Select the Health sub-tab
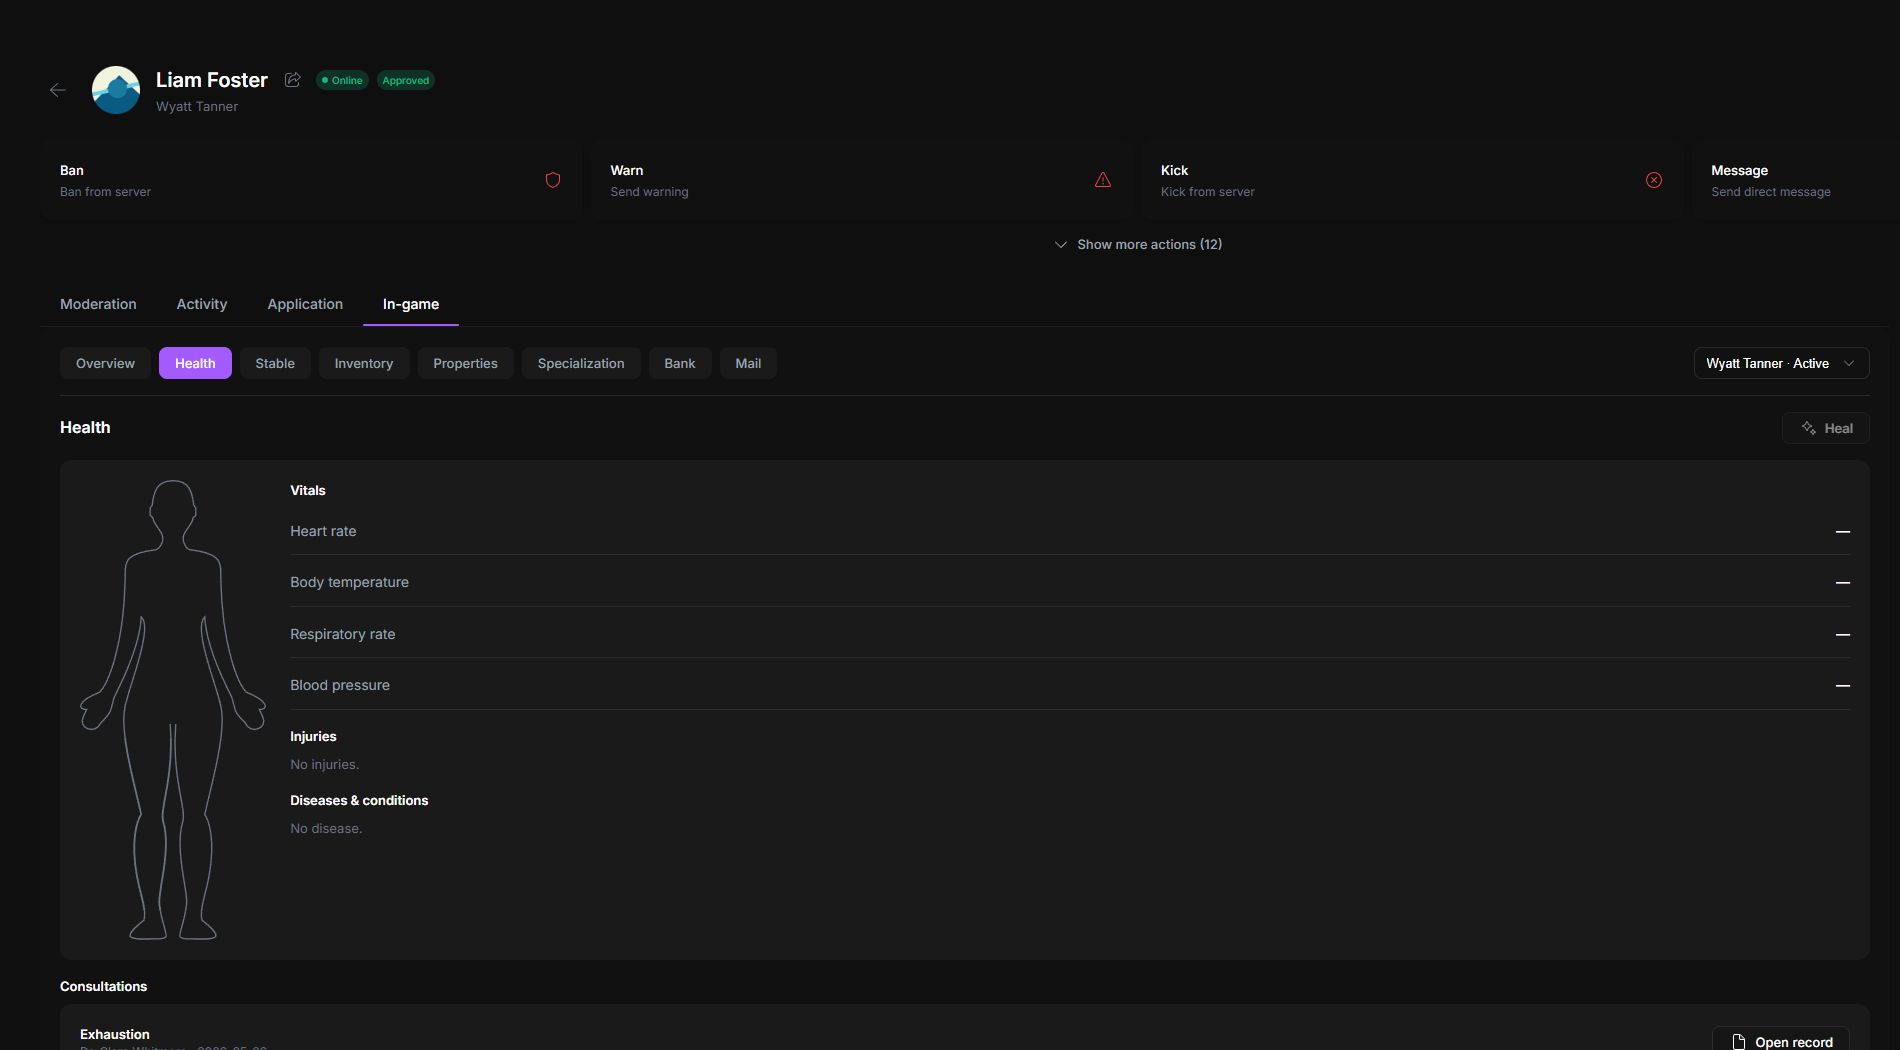 click(195, 363)
